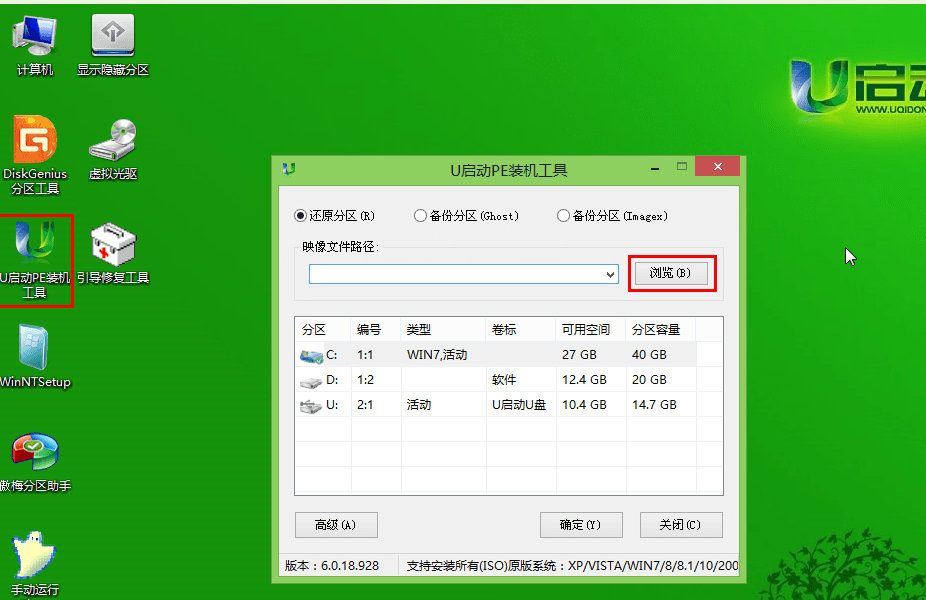Open the 手动运行 ghost icon
926x600 pixels.
click(x=34, y=556)
